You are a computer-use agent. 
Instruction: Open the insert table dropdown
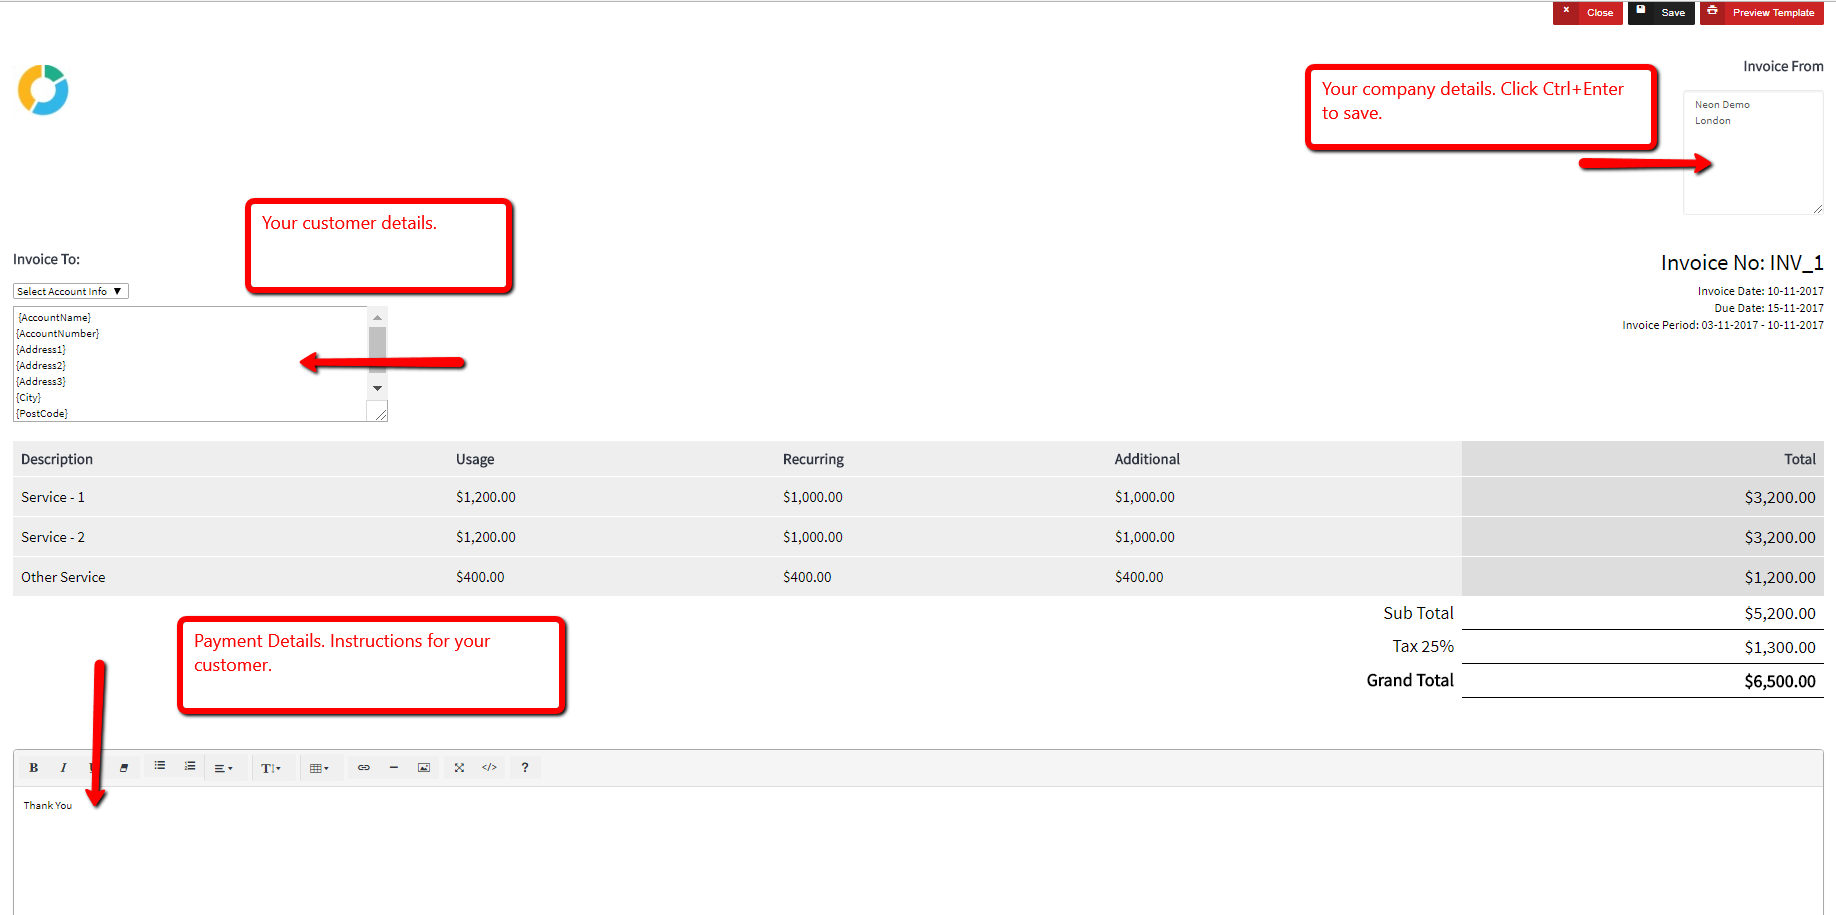(x=319, y=768)
